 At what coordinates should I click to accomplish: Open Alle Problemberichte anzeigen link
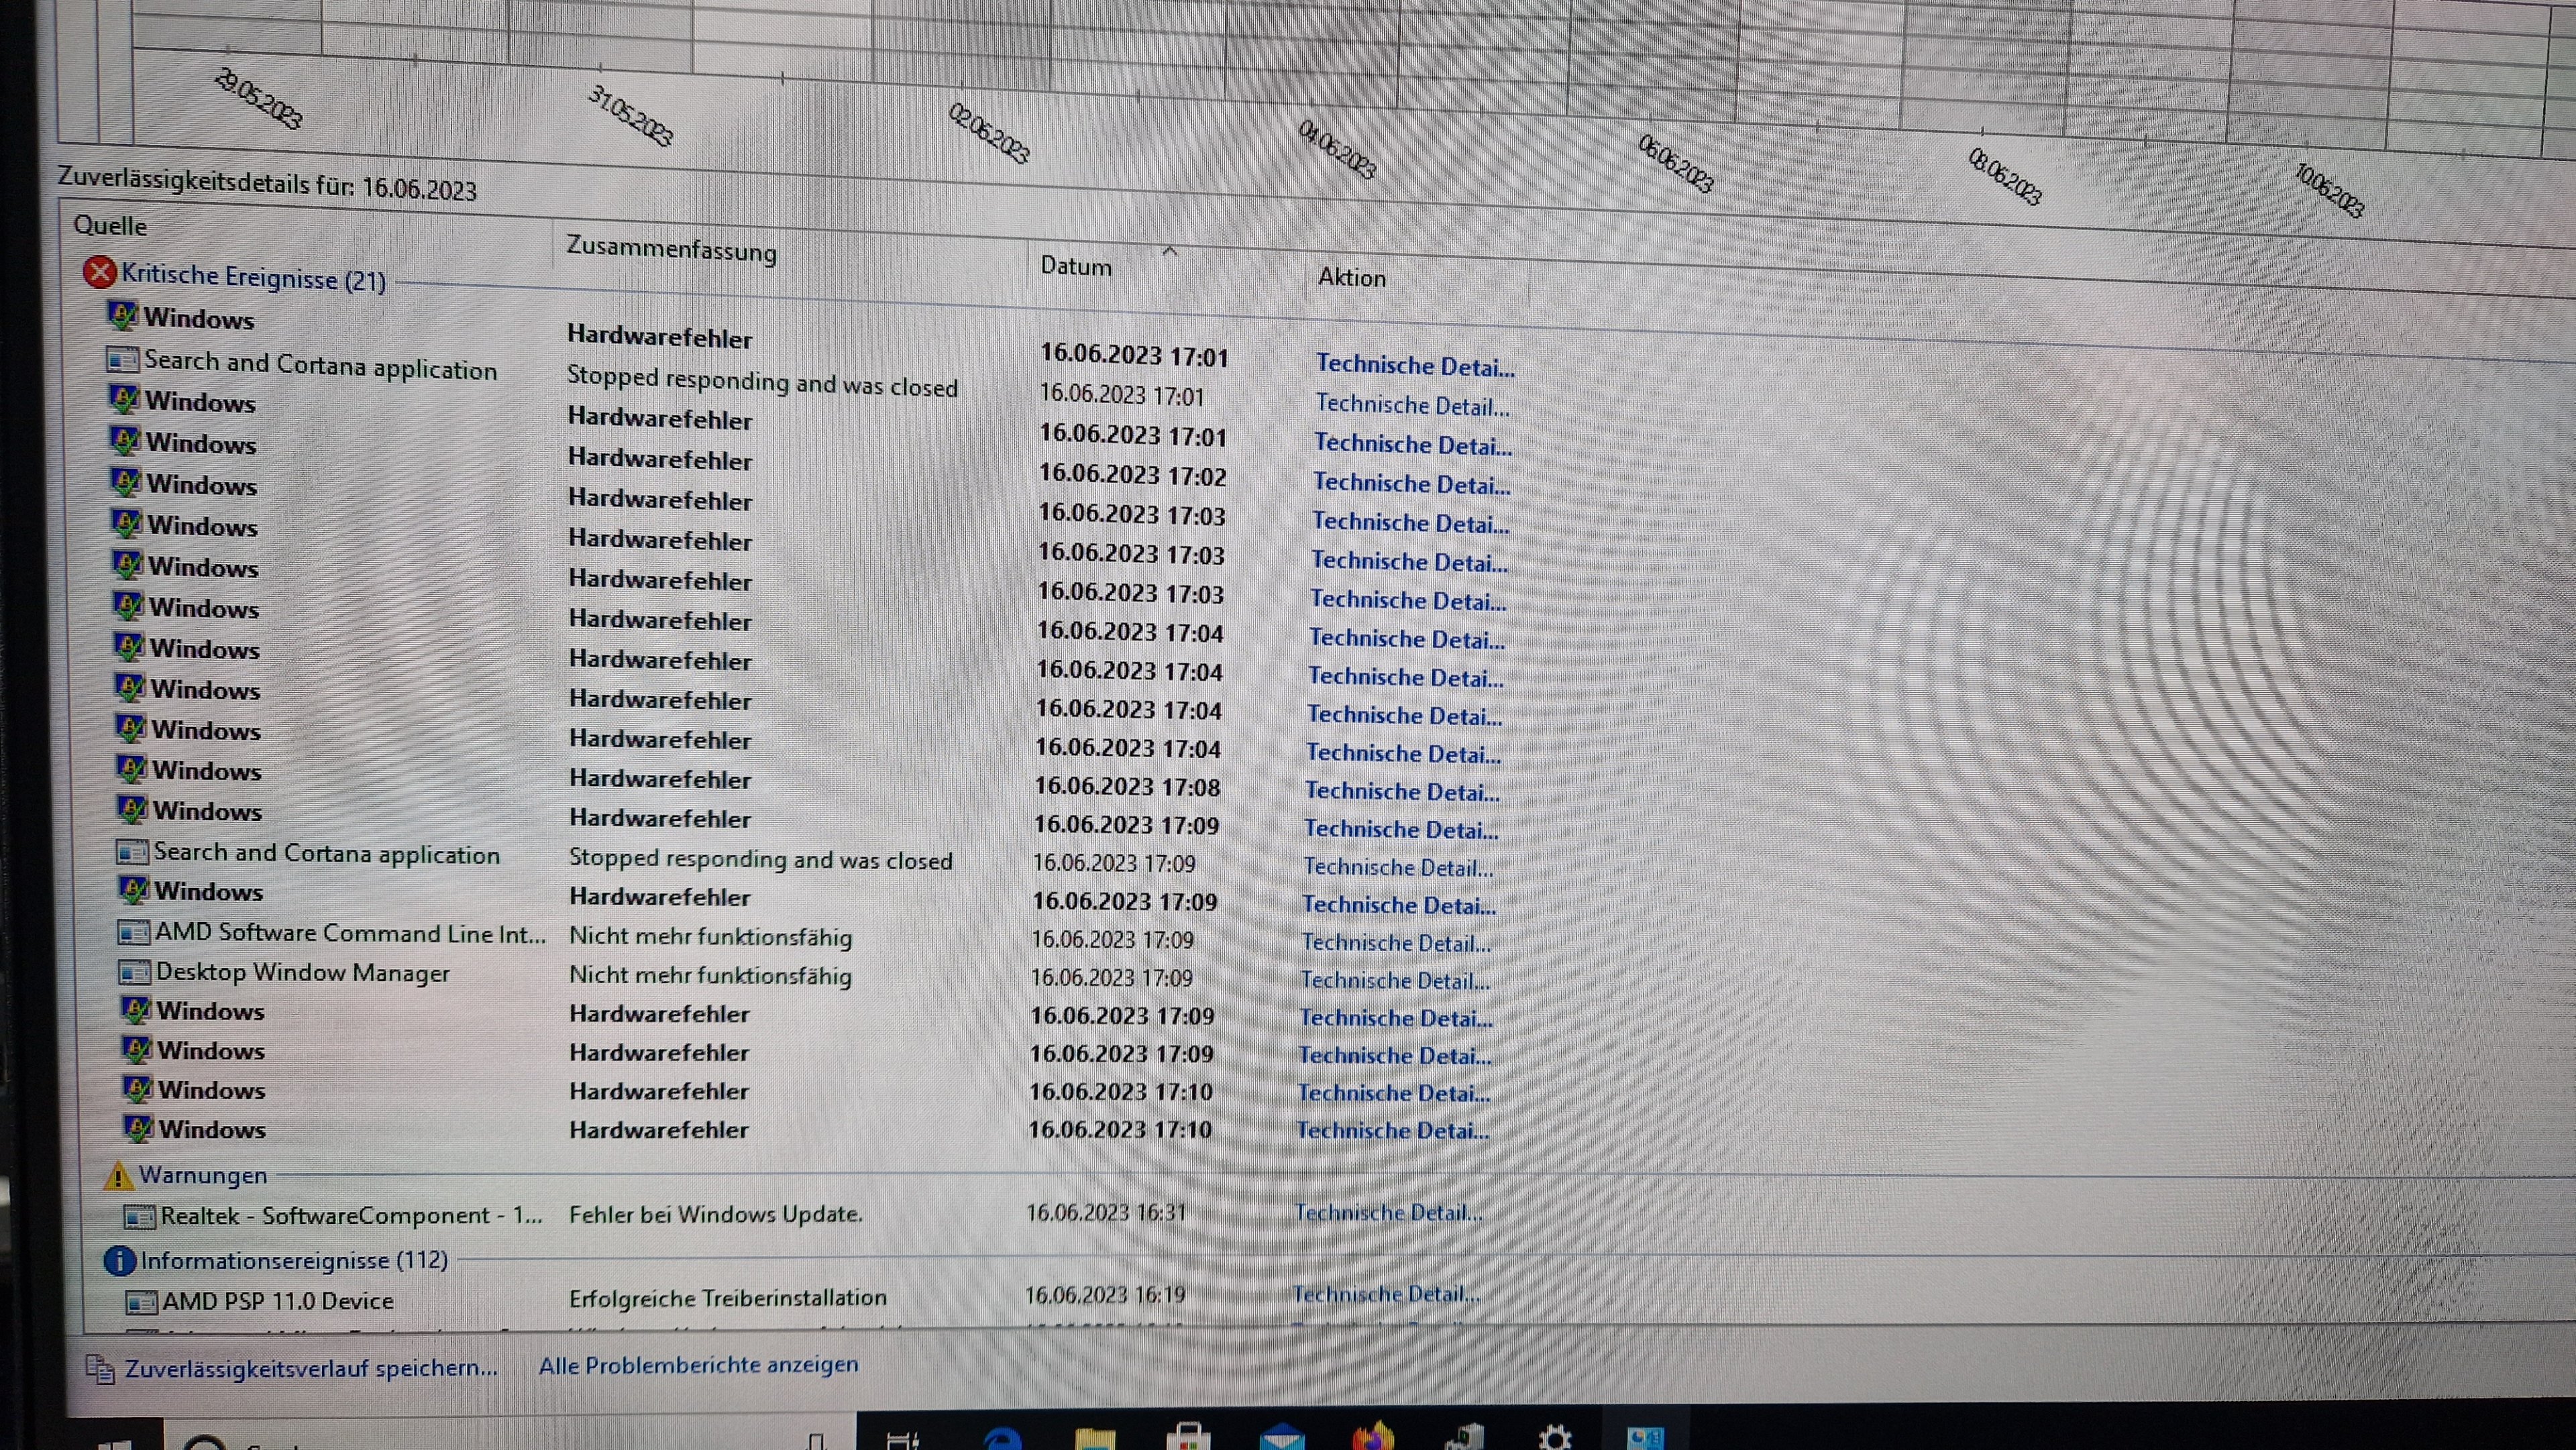(x=698, y=1365)
